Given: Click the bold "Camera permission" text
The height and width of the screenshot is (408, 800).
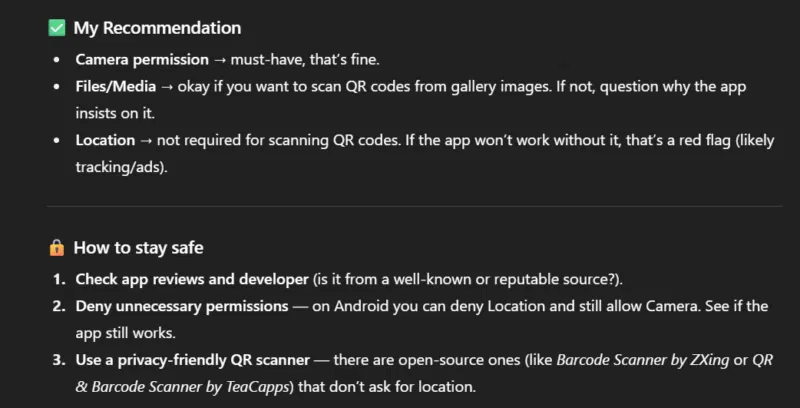Looking at the screenshot, I should pyautogui.click(x=142, y=60).
